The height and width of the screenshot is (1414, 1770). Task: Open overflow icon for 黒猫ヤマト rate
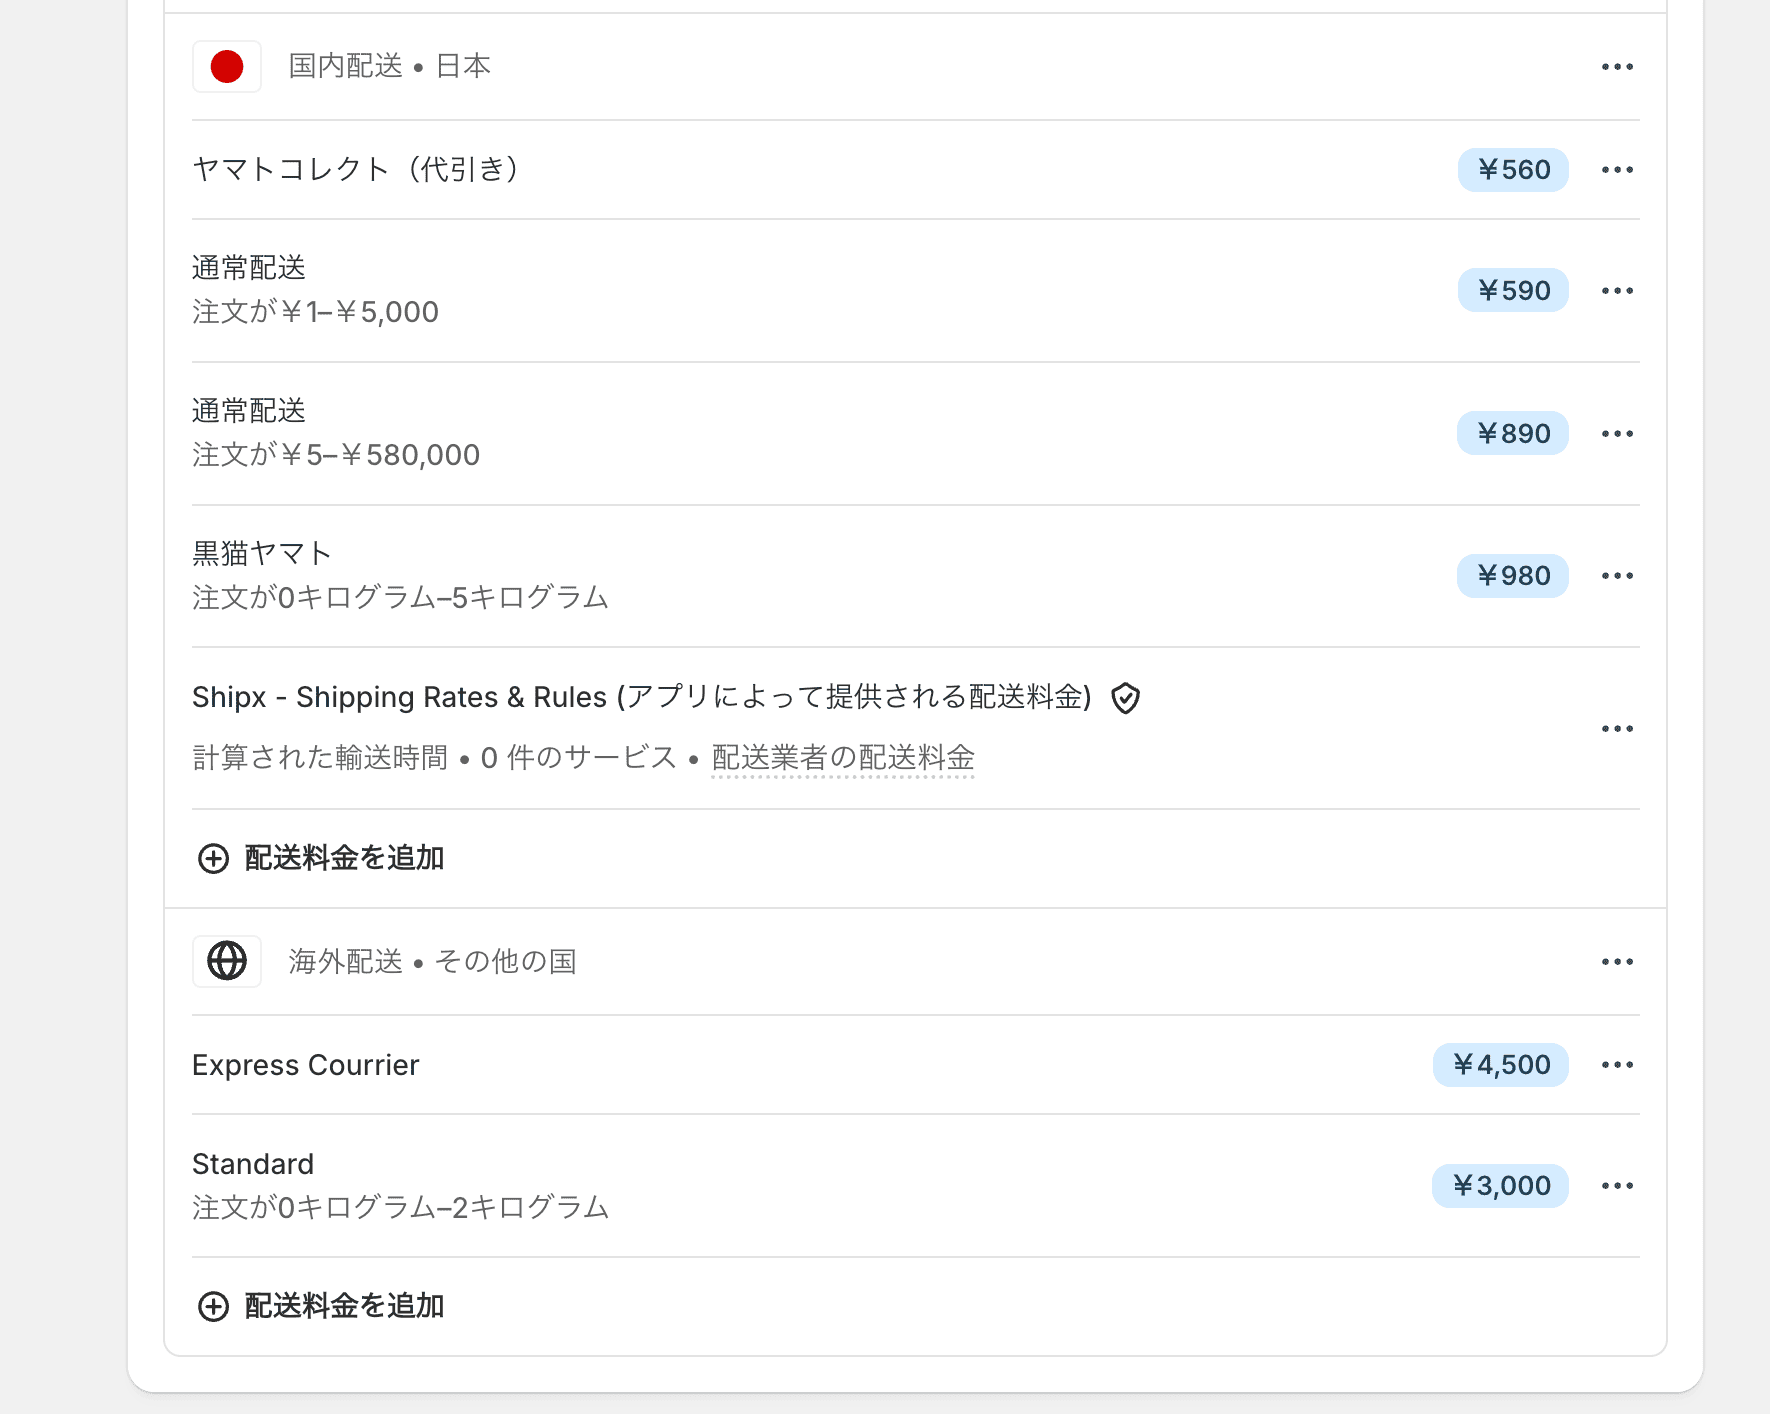point(1617,575)
